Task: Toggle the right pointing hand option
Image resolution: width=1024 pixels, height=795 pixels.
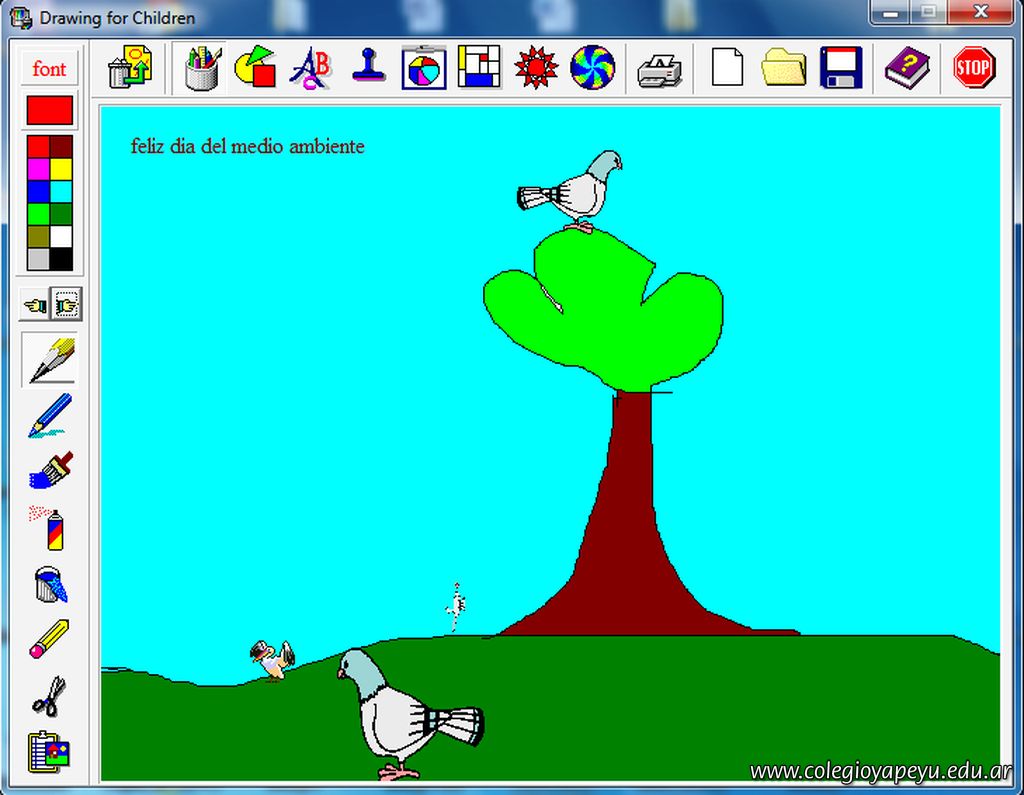Action: [x=66, y=303]
